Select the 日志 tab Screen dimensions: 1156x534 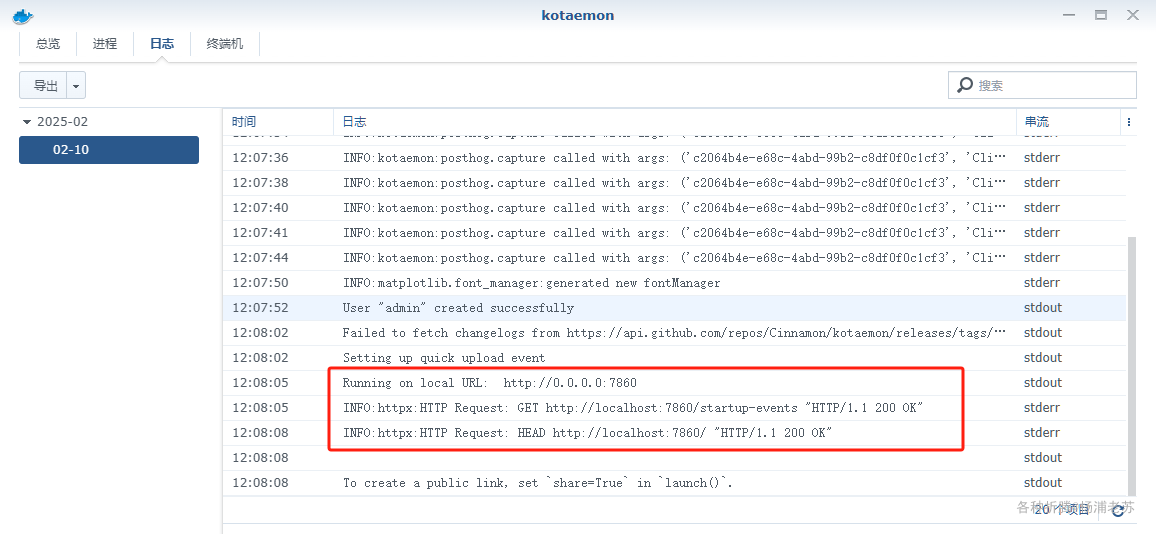pos(161,44)
